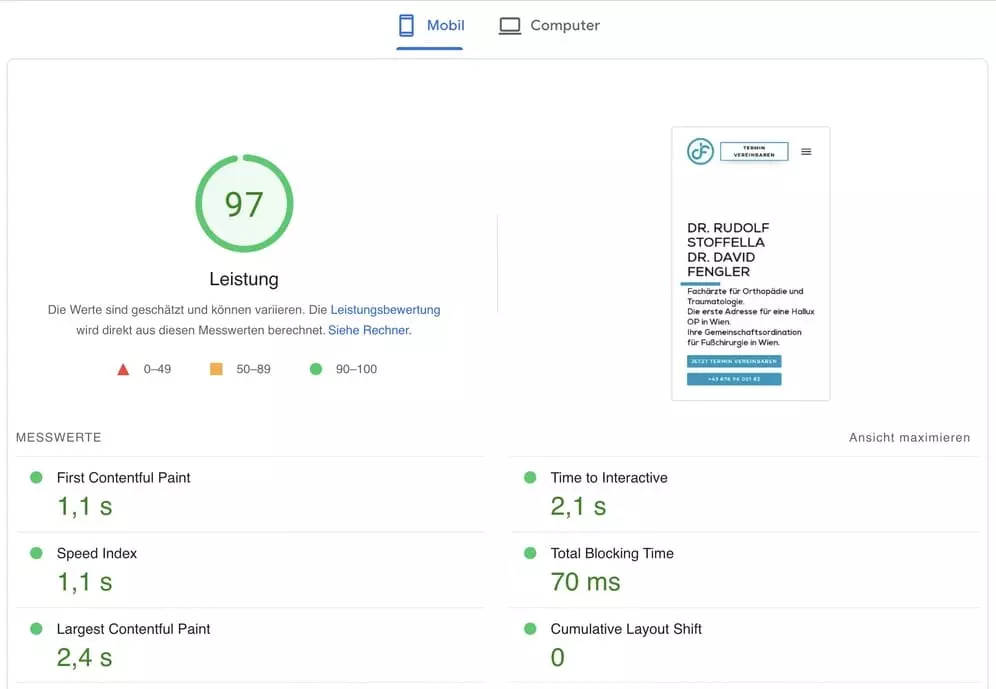Click the laptop computer icon

coord(509,26)
